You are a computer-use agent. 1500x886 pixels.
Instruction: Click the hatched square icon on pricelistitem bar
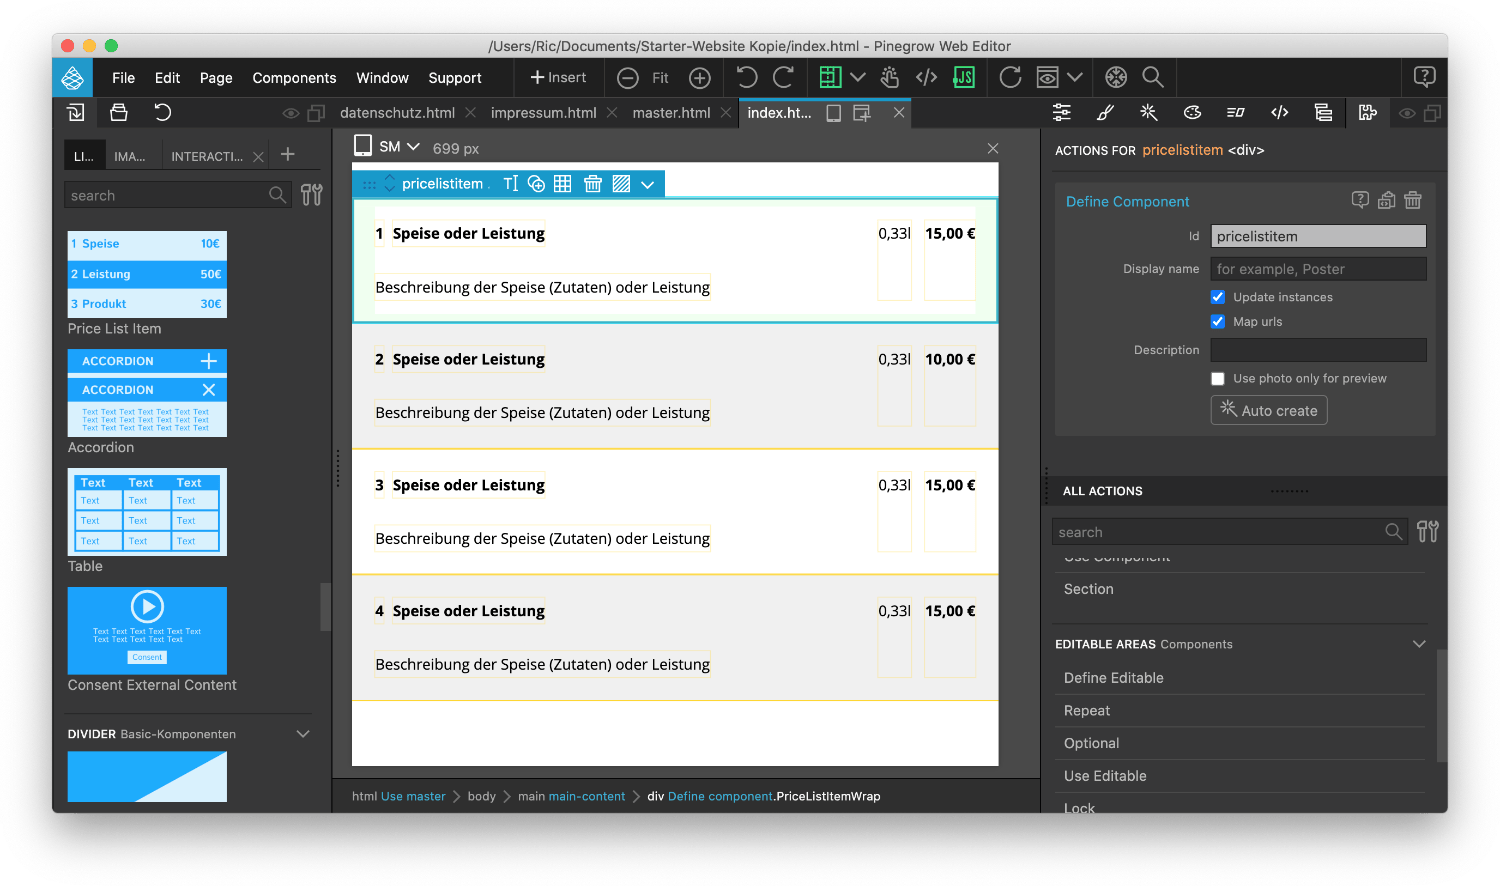[621, 184]
